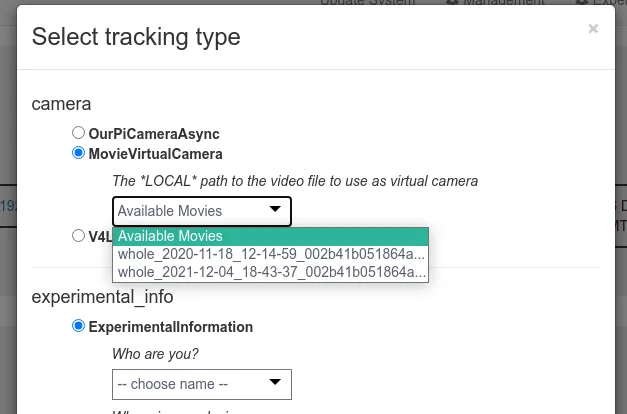This screenshot has height=414, width=627.
Task: Pick the whole_2020-11-18_12-14-59 movie option
Action: point(271,254)
